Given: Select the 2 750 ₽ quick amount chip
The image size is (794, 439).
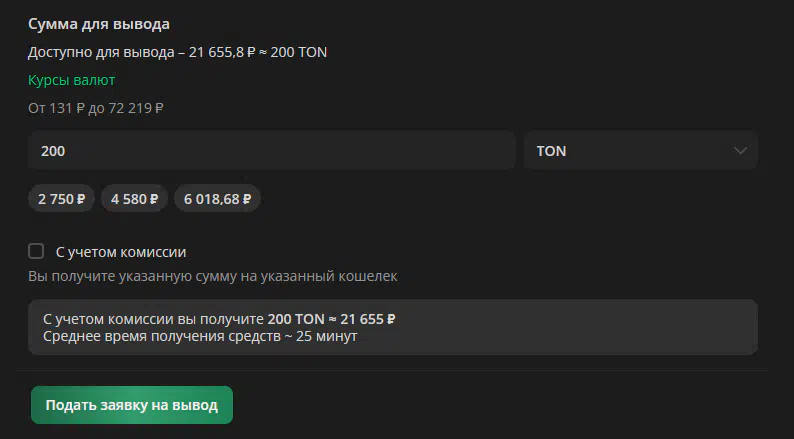Looking at the screenshot, I should [x=62, y=198].
